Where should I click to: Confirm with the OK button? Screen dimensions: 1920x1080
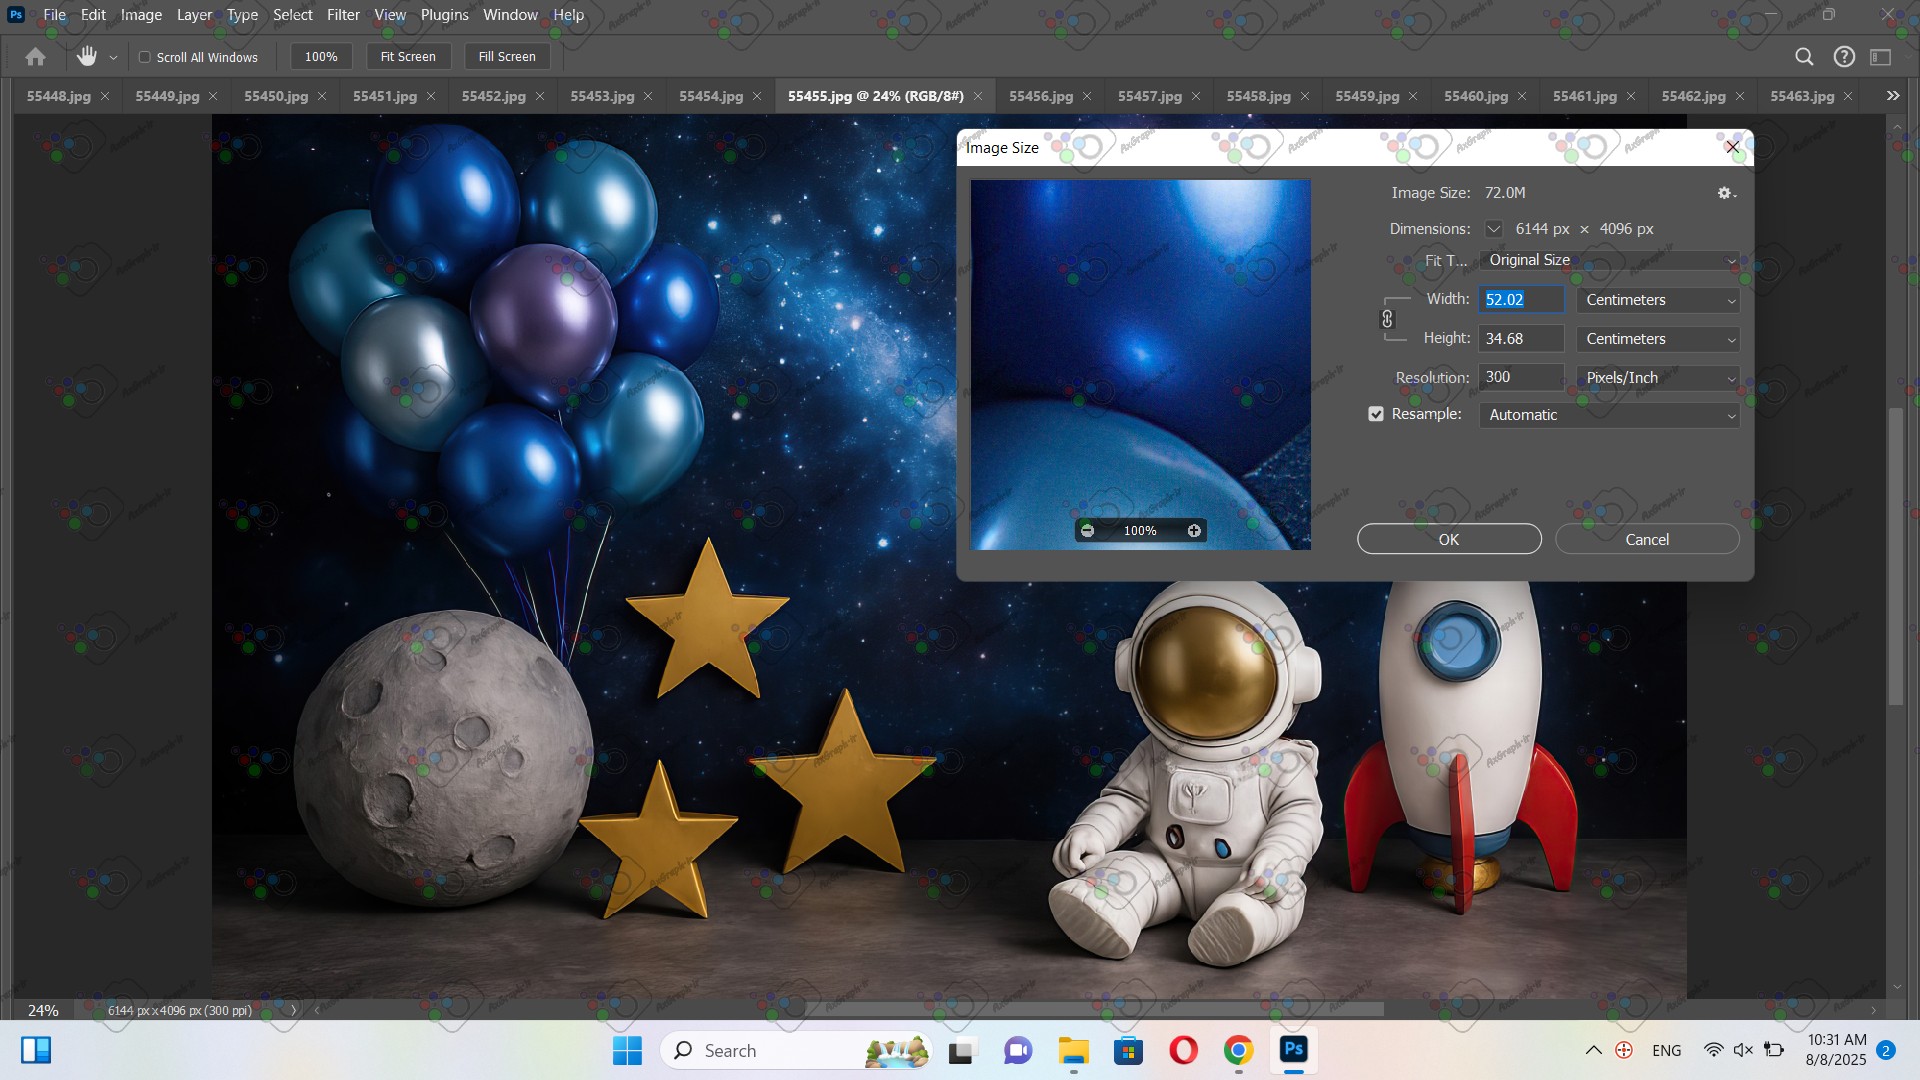point(1448,539)
